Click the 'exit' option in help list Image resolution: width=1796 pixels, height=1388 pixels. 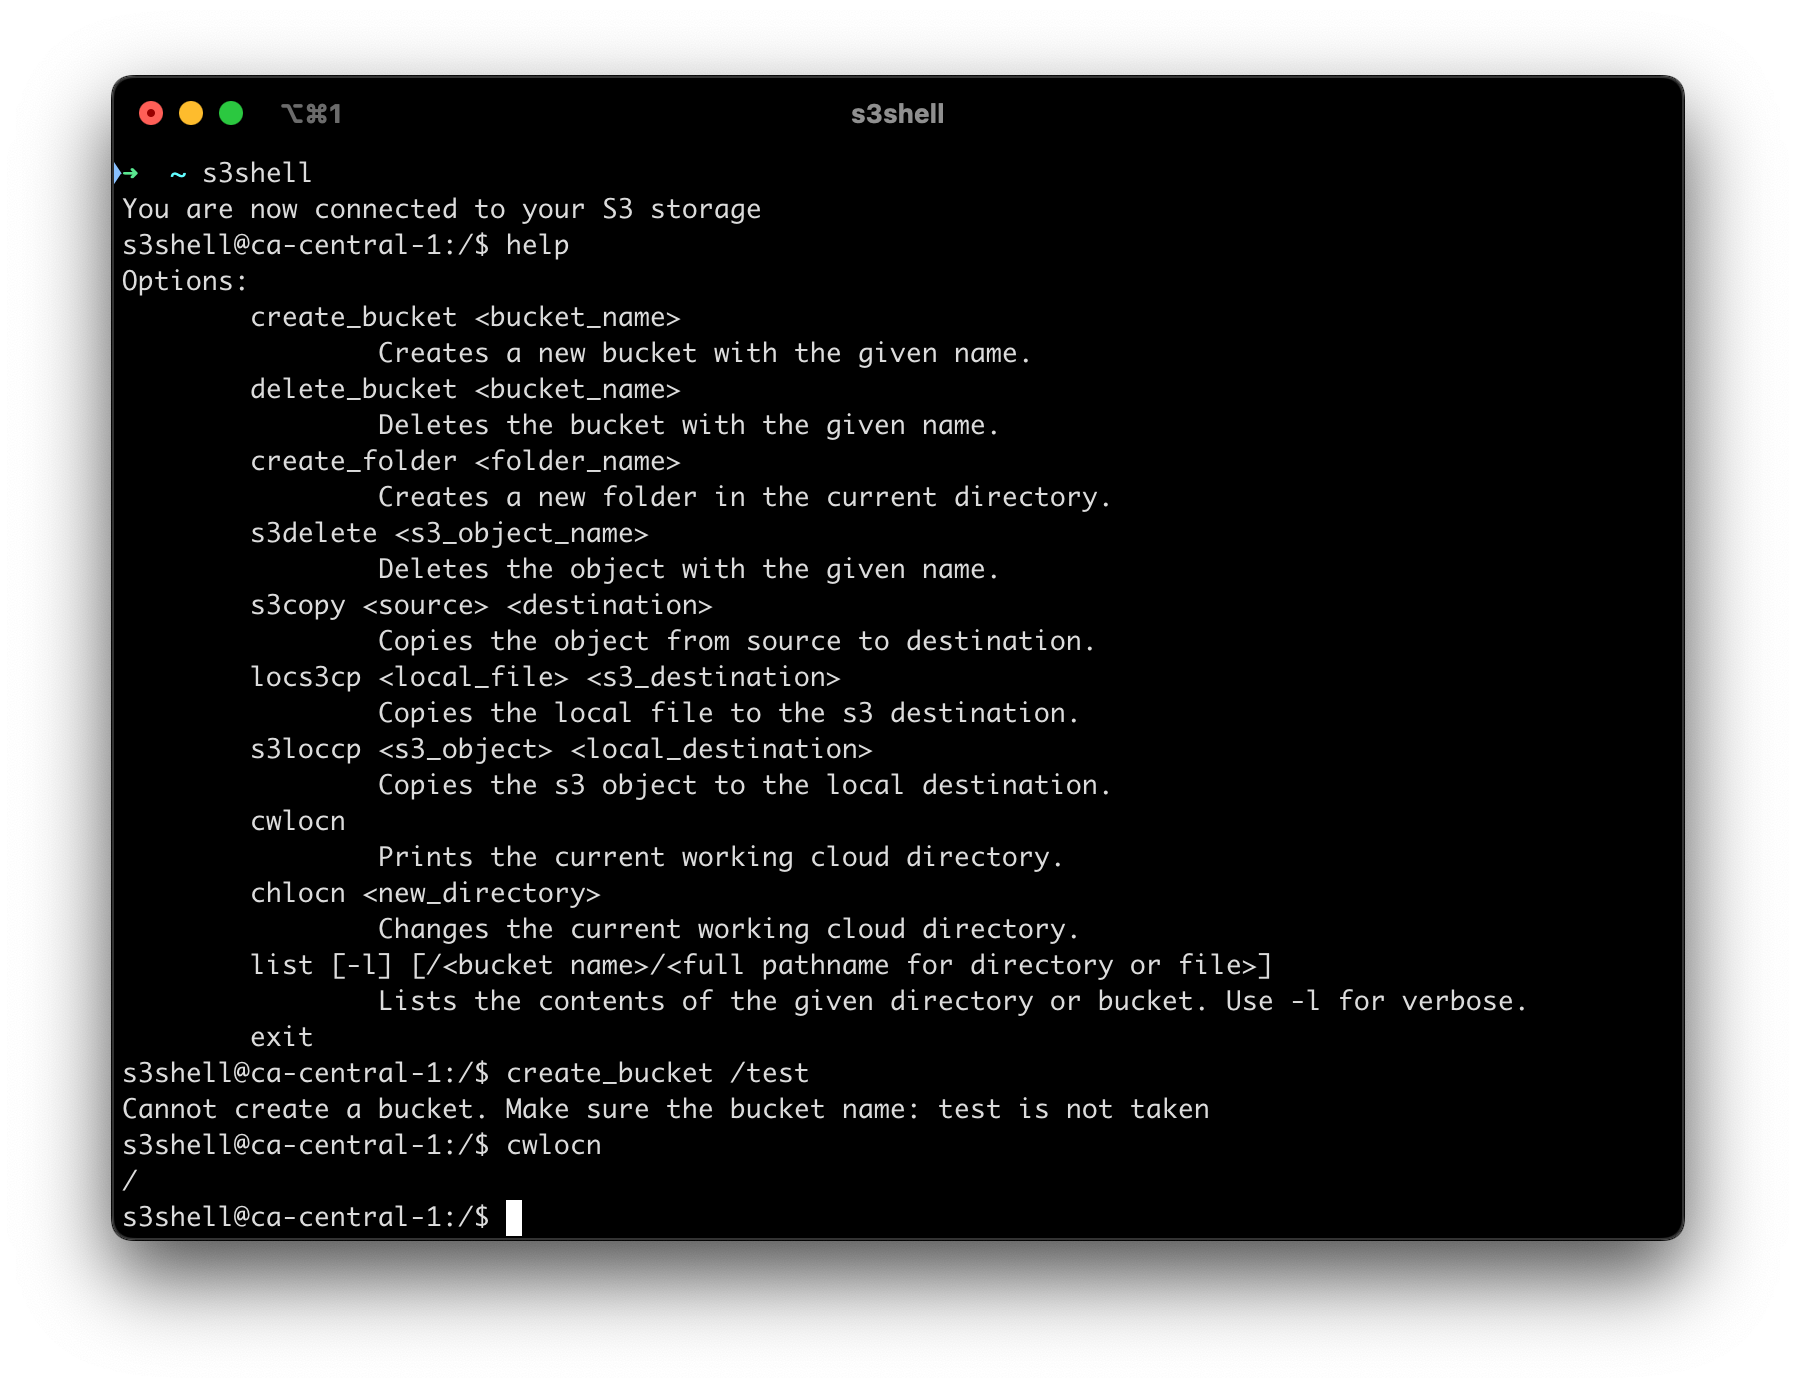281,1037
